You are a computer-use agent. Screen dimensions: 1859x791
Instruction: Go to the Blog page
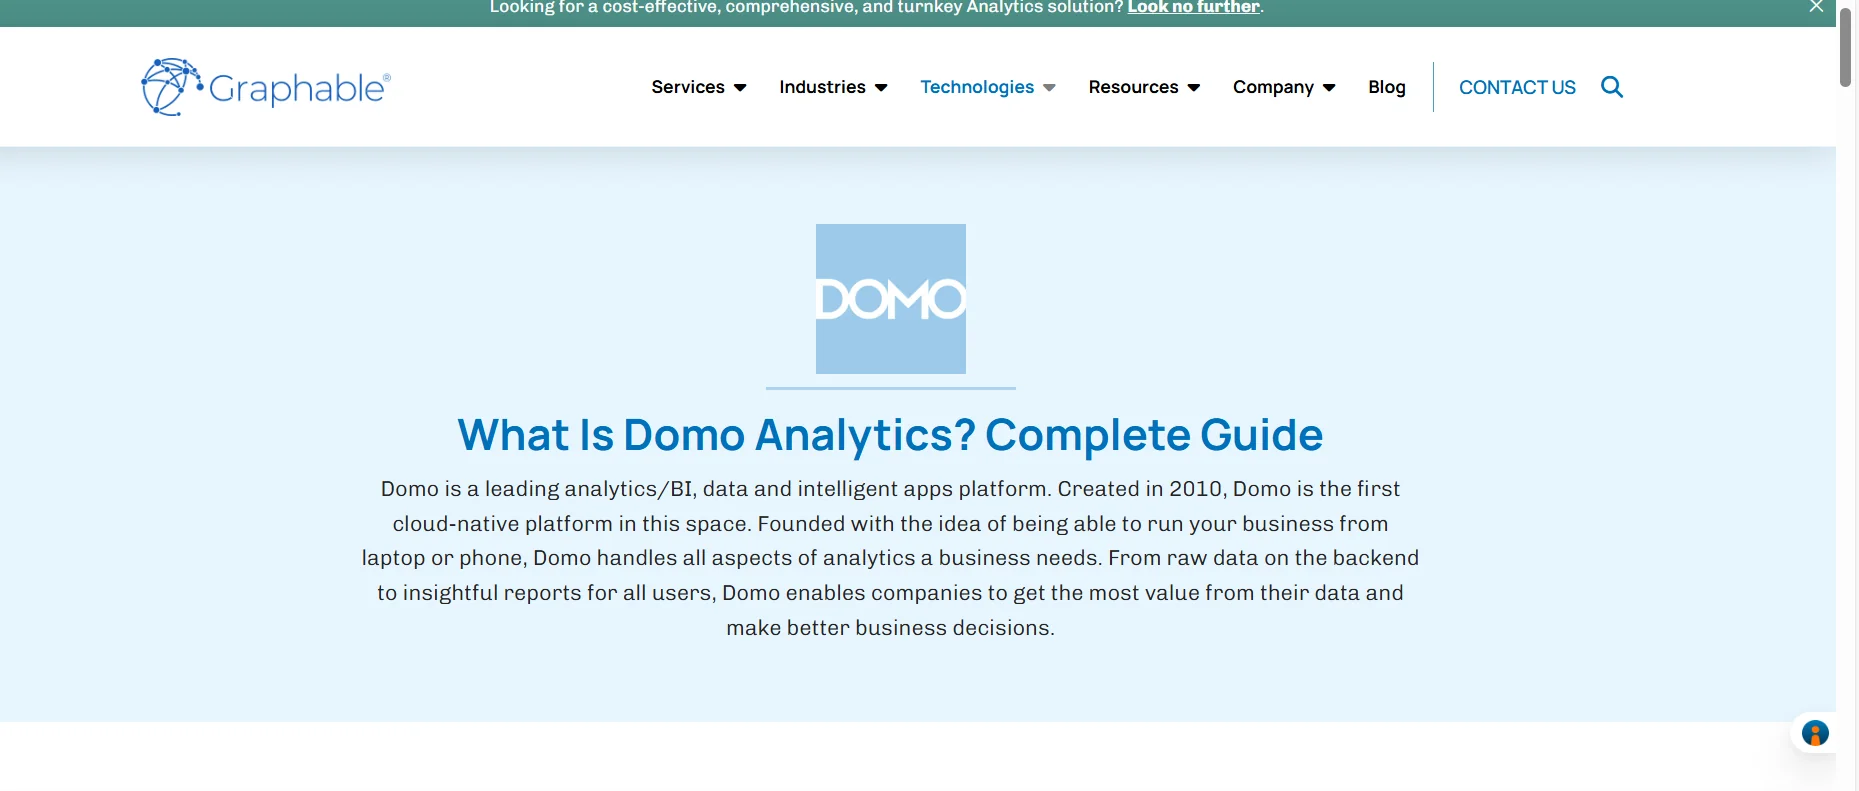(1387, 87)
